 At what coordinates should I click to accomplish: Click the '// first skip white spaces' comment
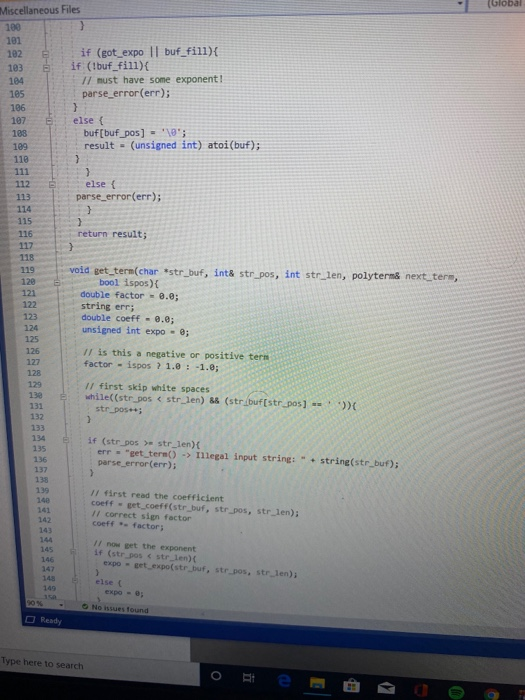147,388
